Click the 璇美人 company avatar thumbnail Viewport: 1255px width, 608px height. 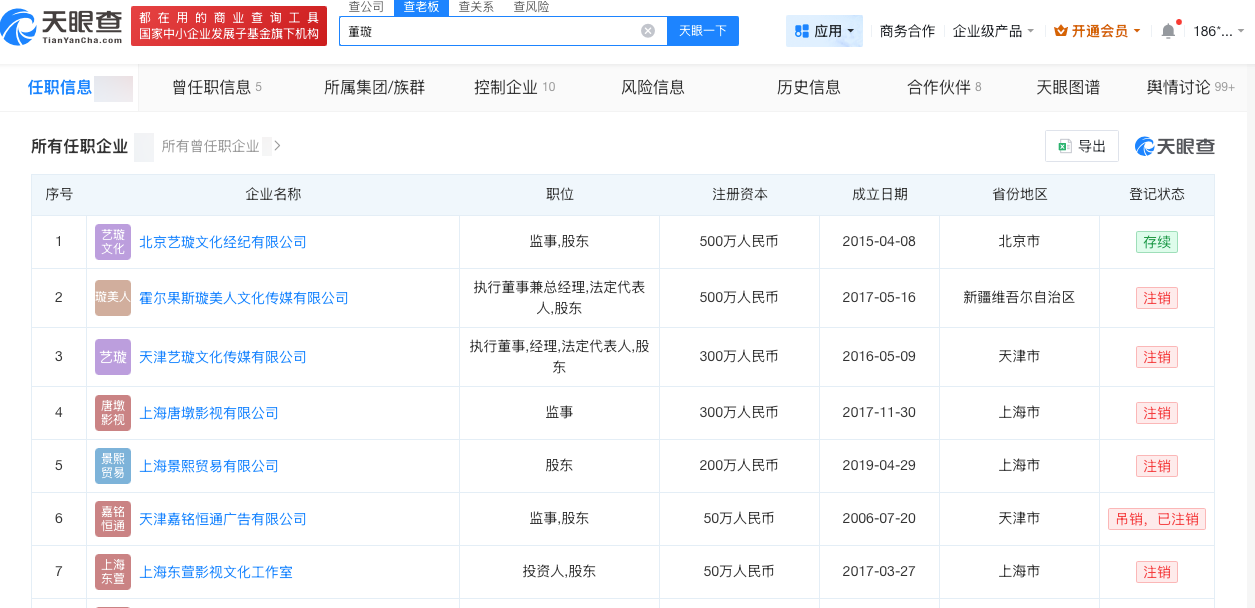pyautogui.click(x=112, y=297)
